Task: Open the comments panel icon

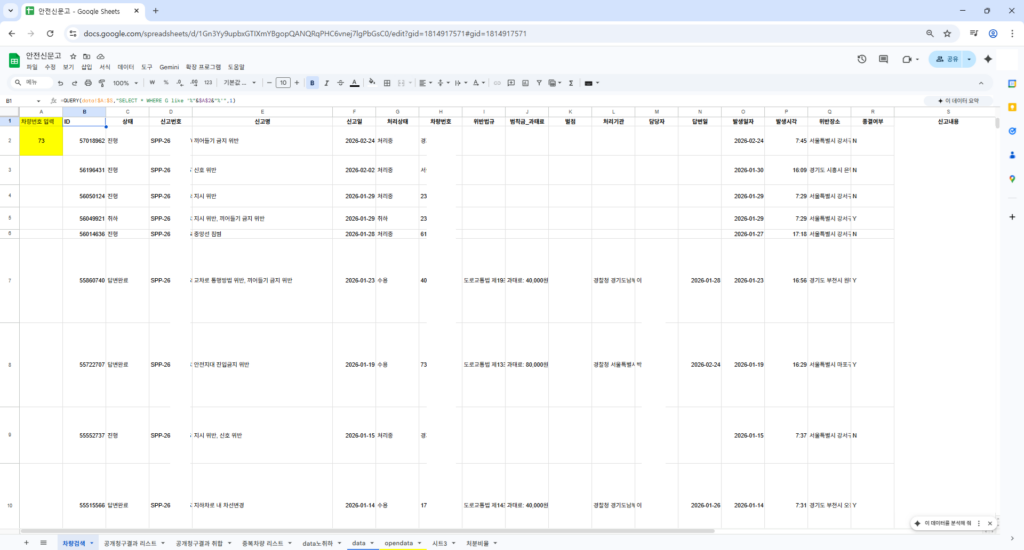Action: 884,59
